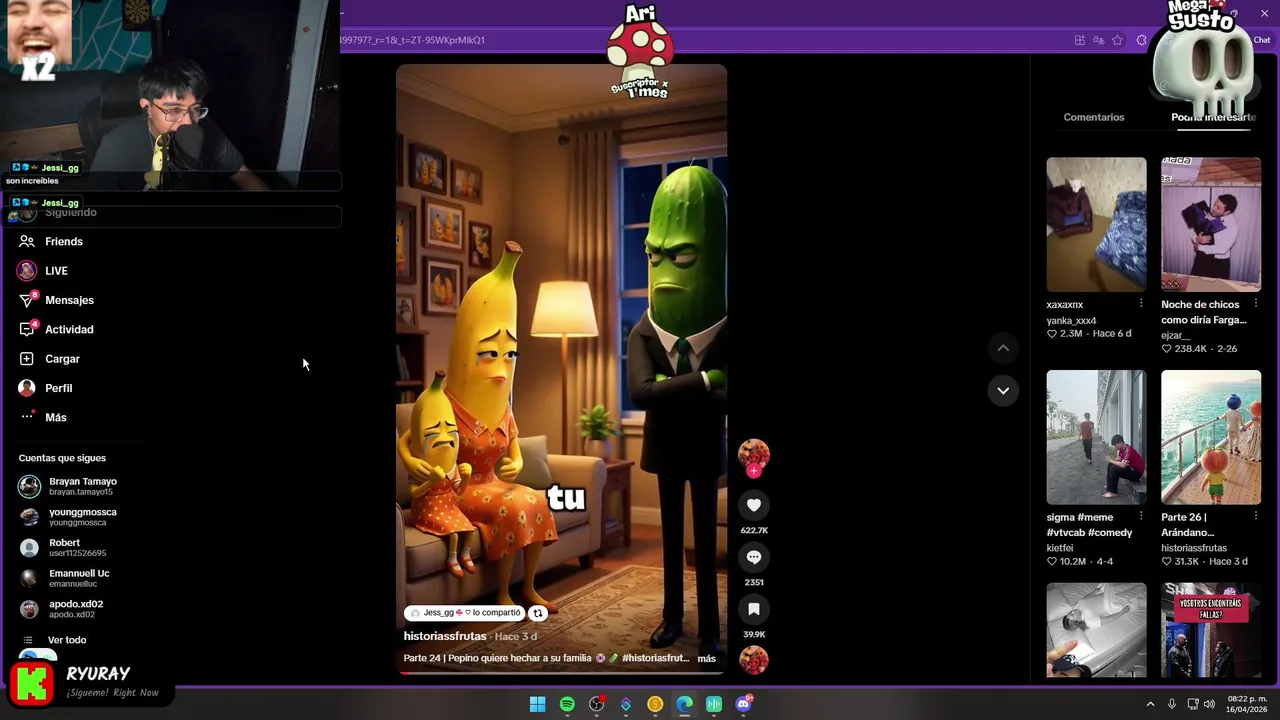Click the split screen icon in the address bar
The width and height of the screenshot is (1280, 720).
[1080, 40]
